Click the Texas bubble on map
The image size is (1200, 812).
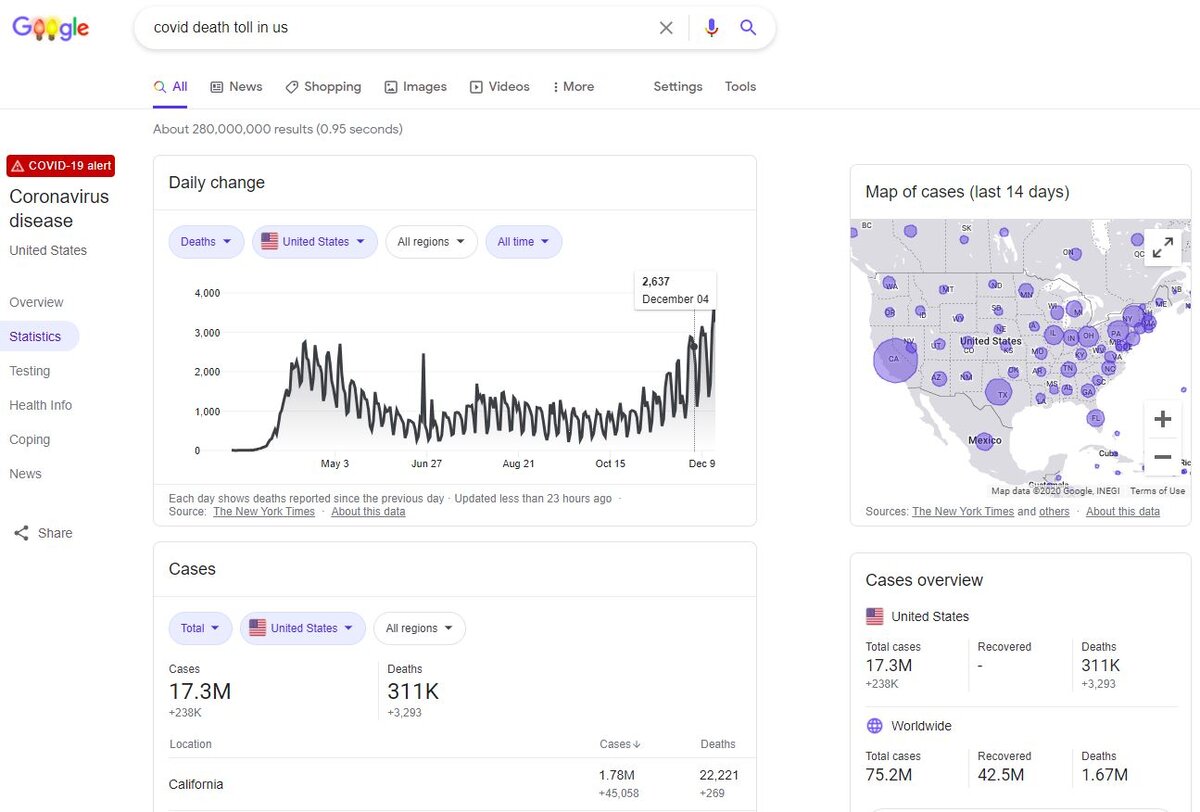point(999,392)
